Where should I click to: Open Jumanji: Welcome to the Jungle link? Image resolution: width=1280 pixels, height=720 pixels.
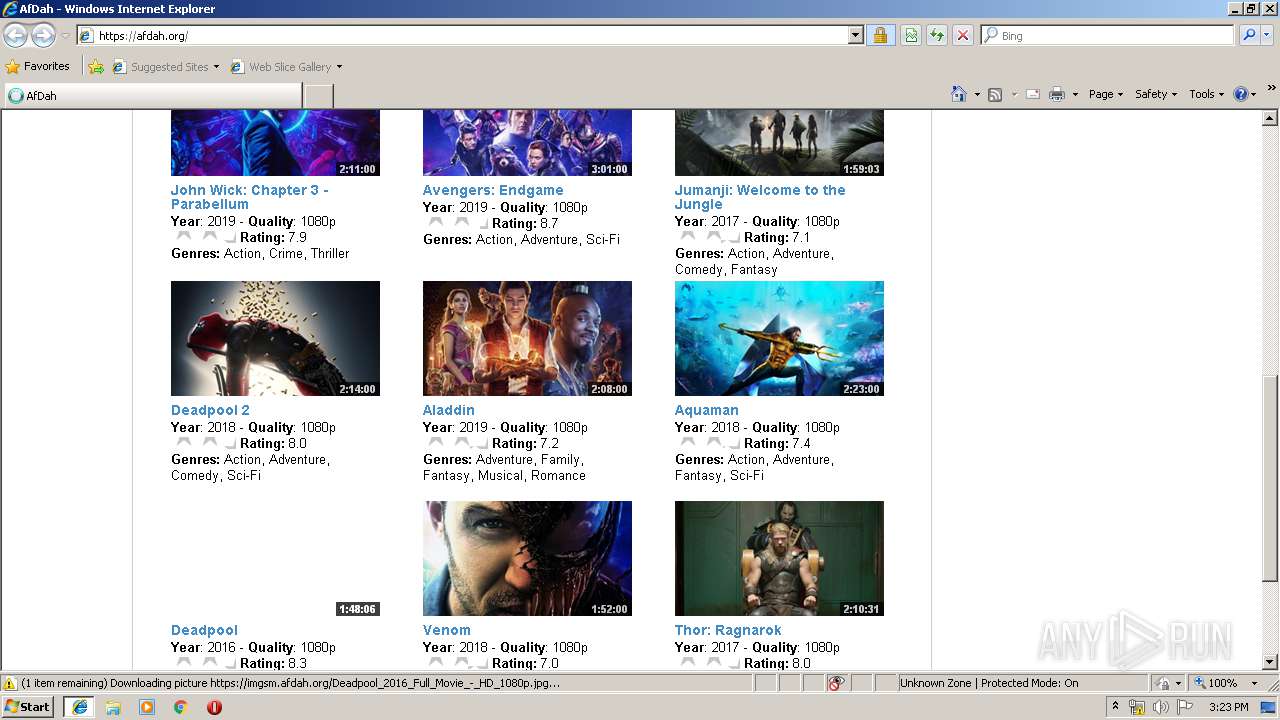(760, 197)
